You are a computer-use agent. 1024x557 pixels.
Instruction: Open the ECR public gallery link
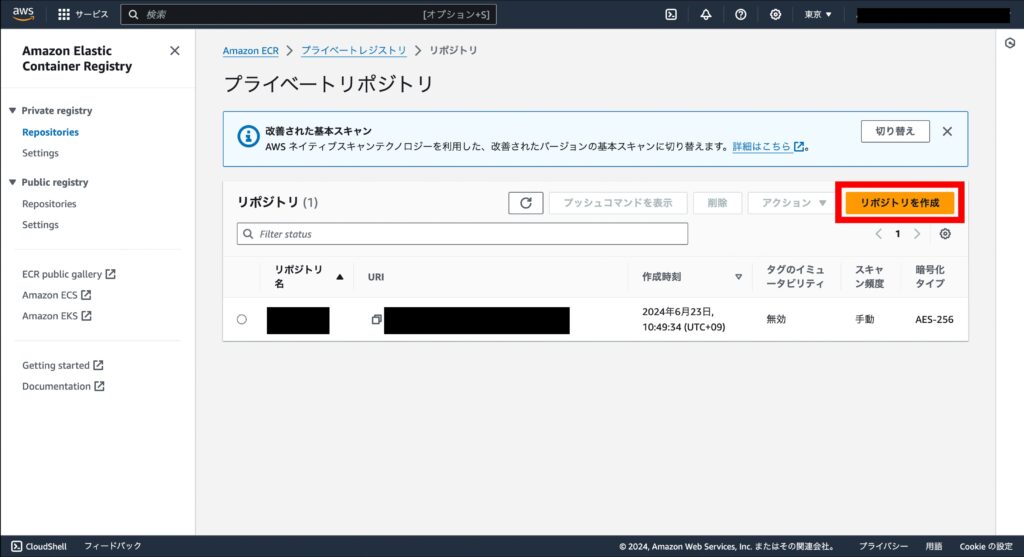[69, 274]
